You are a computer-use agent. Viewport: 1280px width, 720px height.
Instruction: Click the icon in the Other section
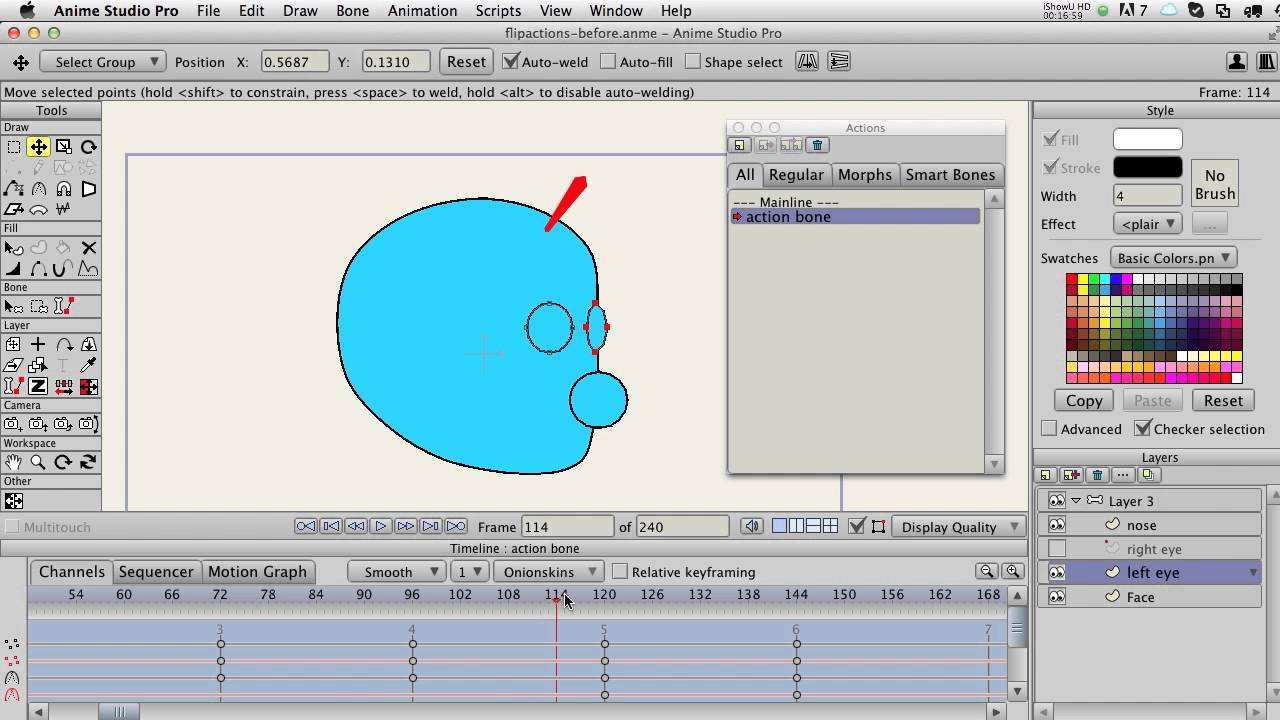tap(13, 501)
